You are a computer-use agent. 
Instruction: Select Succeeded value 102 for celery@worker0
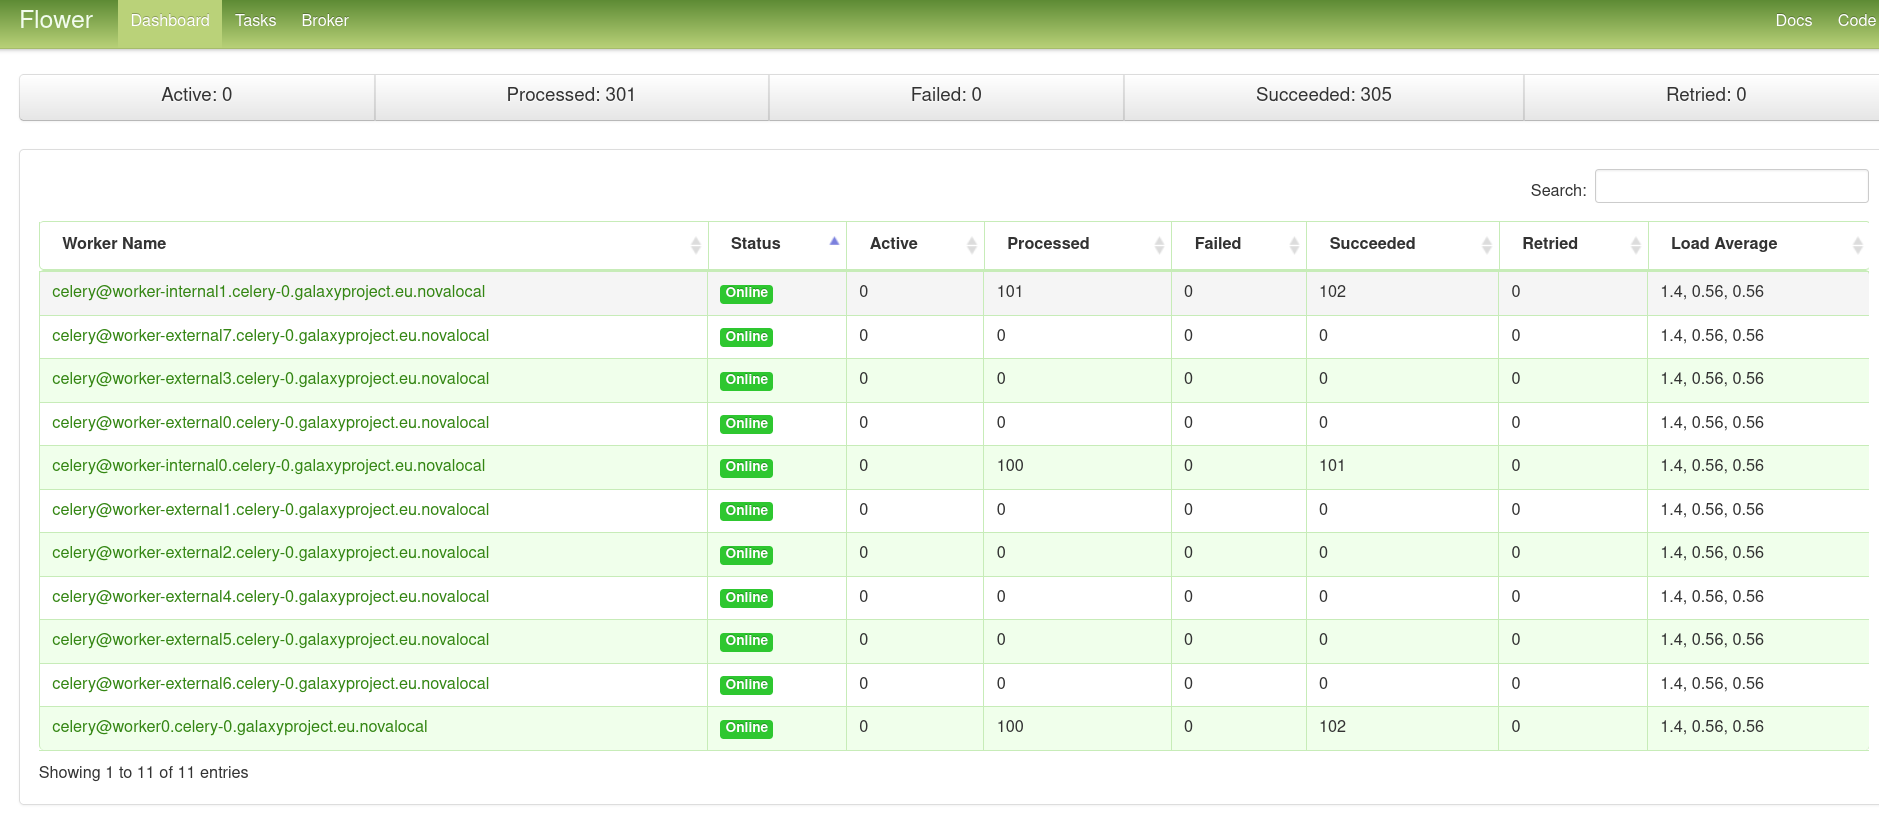click(1332, 727)
